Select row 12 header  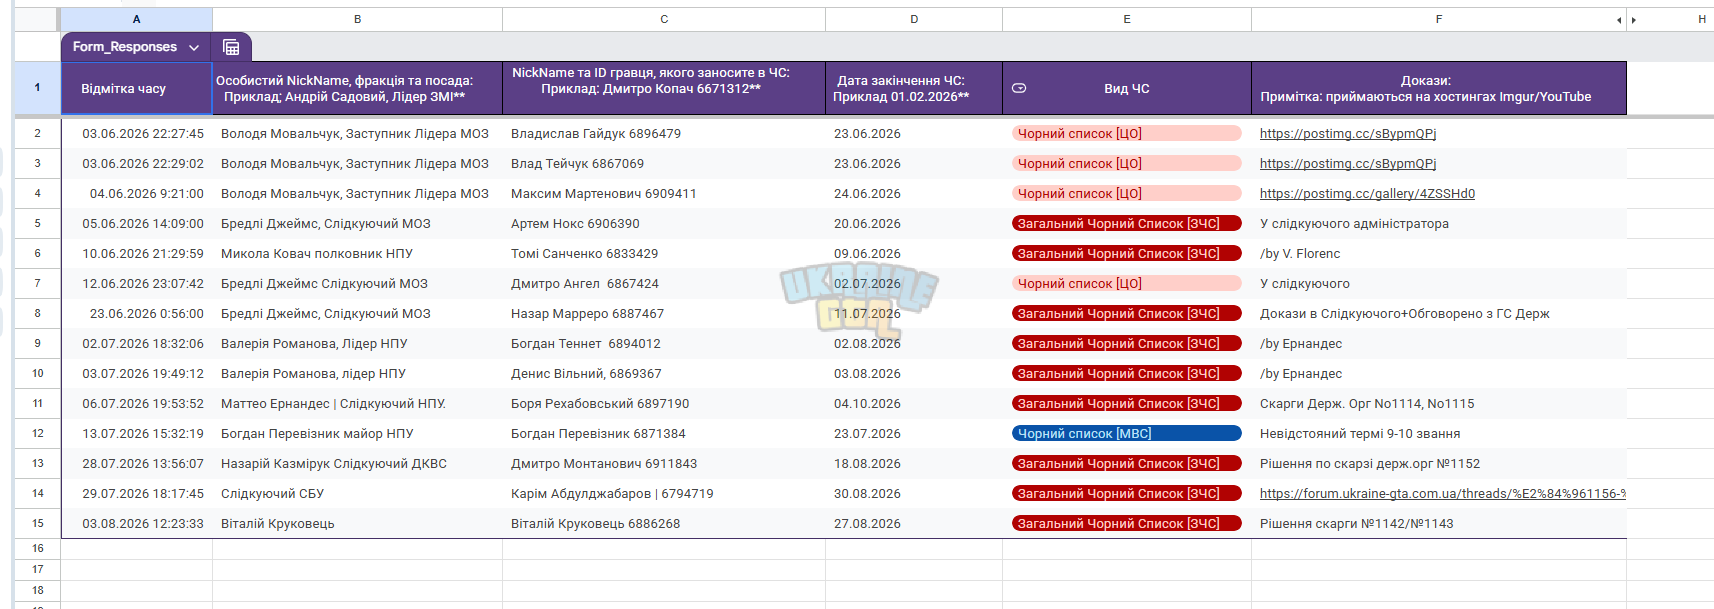[38, 433]
